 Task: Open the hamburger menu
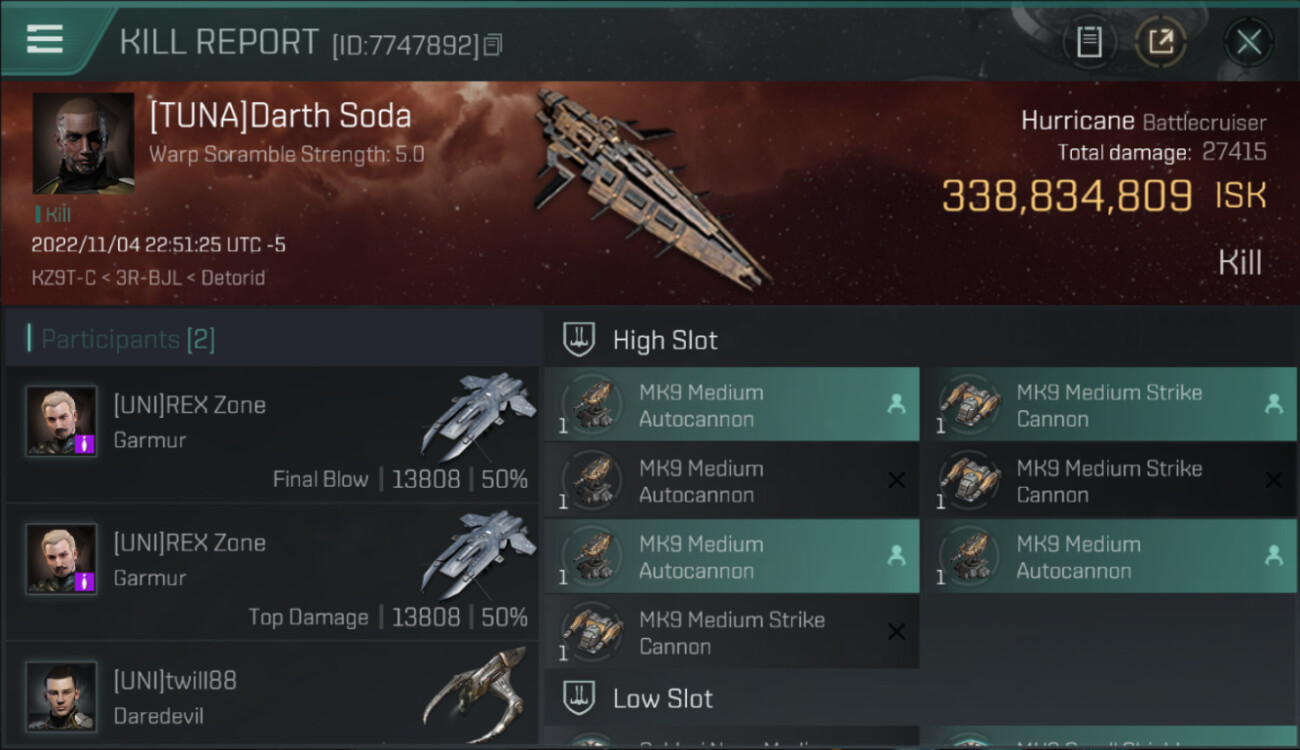pyautogui.click(x=45, y=40)
